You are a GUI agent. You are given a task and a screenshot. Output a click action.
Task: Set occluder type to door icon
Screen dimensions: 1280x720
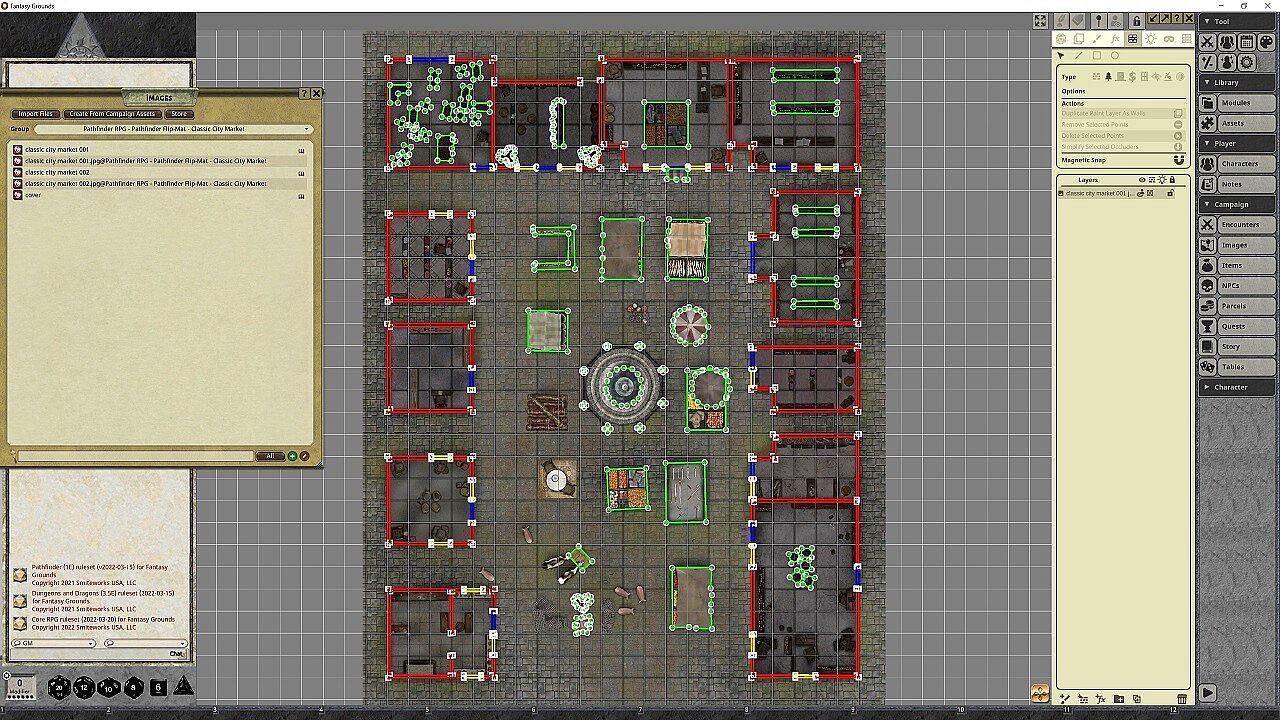[x=1120, y=77]
